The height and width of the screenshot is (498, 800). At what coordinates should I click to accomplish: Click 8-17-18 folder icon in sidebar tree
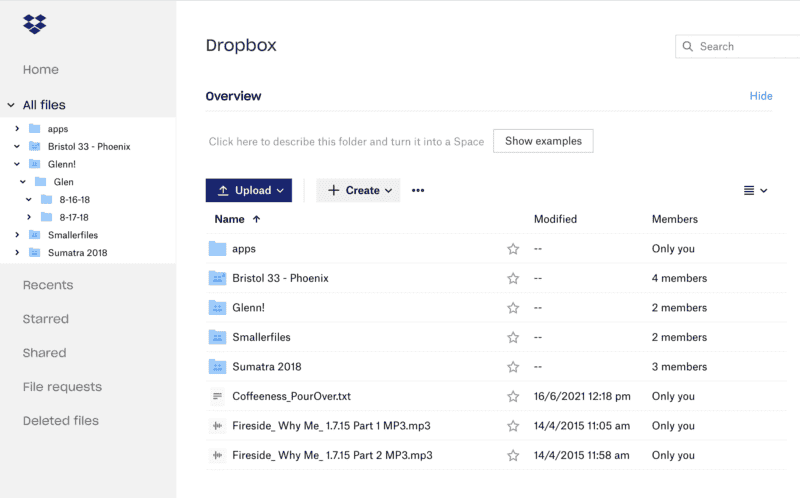pos(46,217)
